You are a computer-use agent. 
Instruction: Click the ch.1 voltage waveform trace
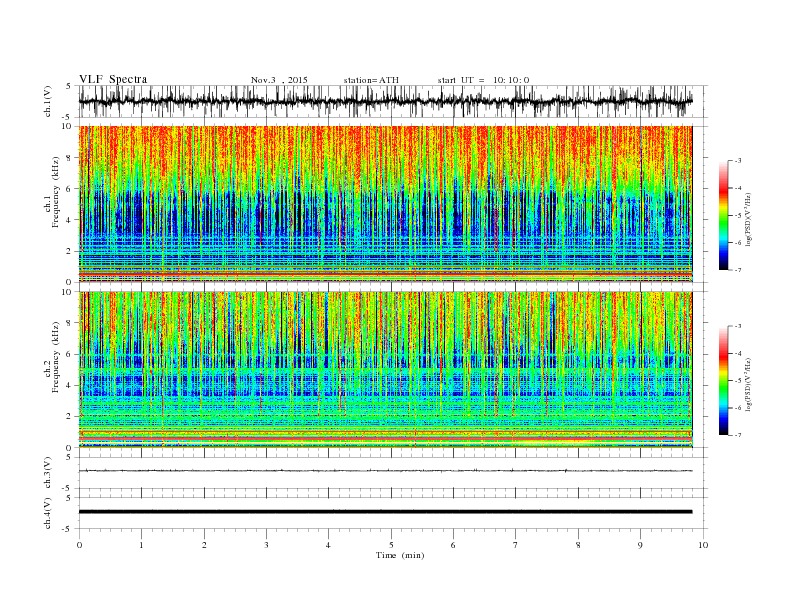(385, 101)
